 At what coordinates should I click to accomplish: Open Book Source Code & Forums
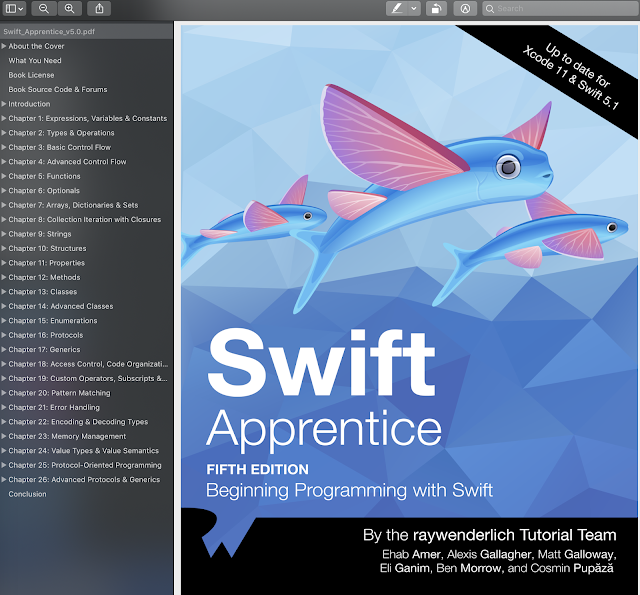pos(58,89)
